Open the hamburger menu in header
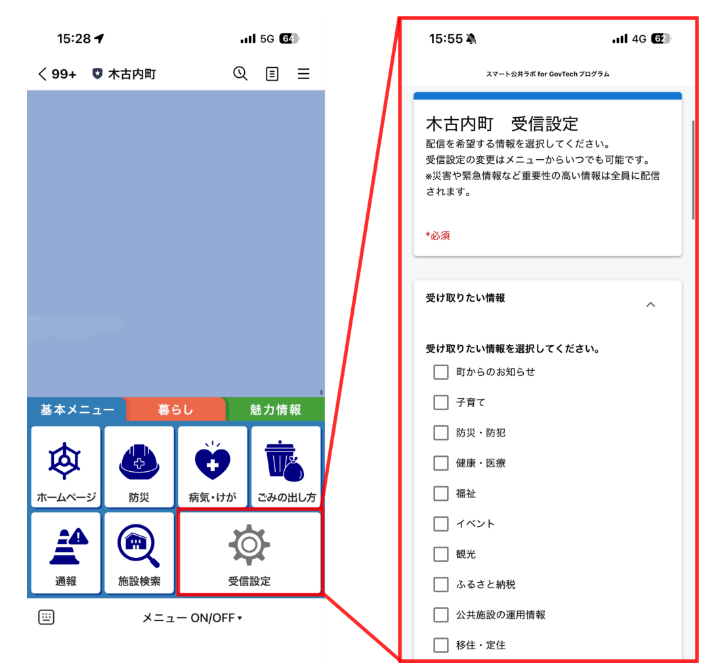Viewport: 712px width, 670px height. pos(303,74)
